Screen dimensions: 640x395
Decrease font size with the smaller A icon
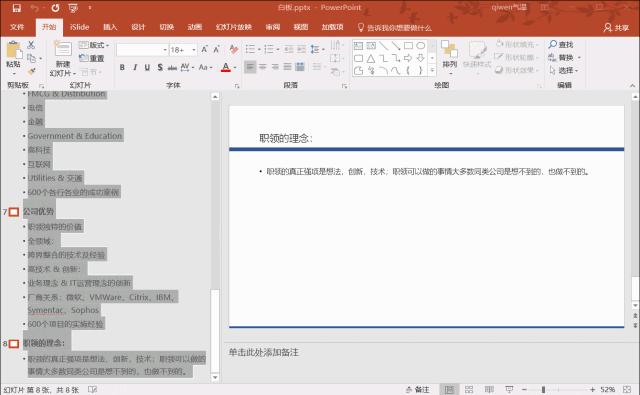click(217, 49)
